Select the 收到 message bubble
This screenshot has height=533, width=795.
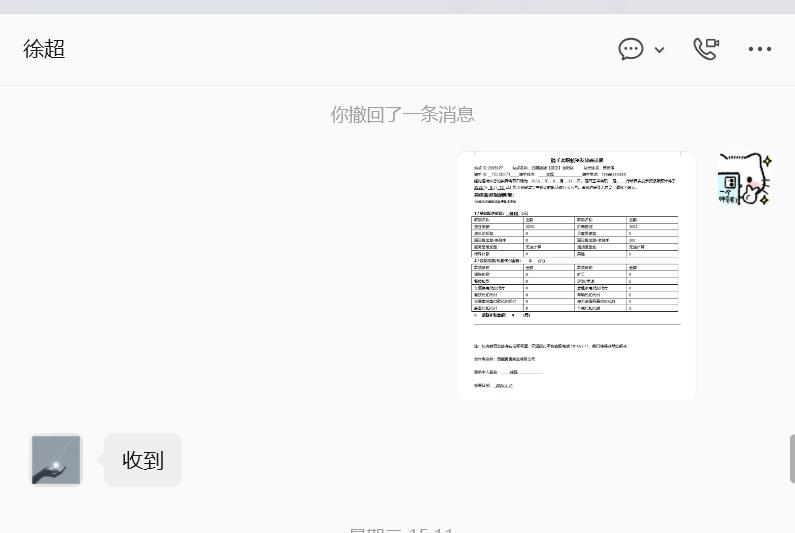point(143,460)
